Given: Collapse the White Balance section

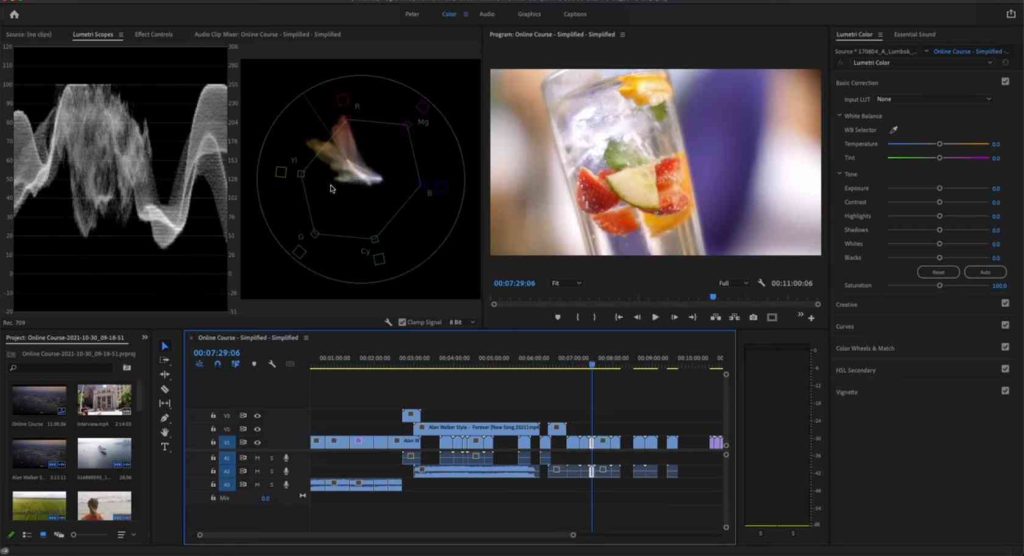Looking at the screenshot, I should point(840,116).
